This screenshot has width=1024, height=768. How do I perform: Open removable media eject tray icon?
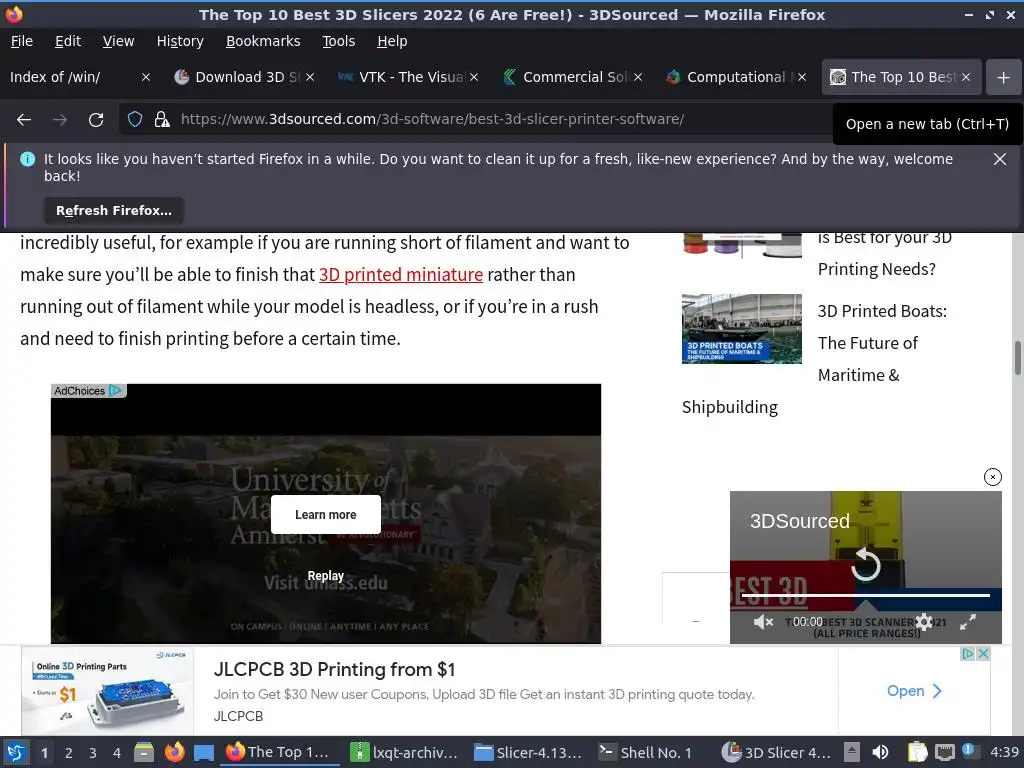tap(852, 752)
